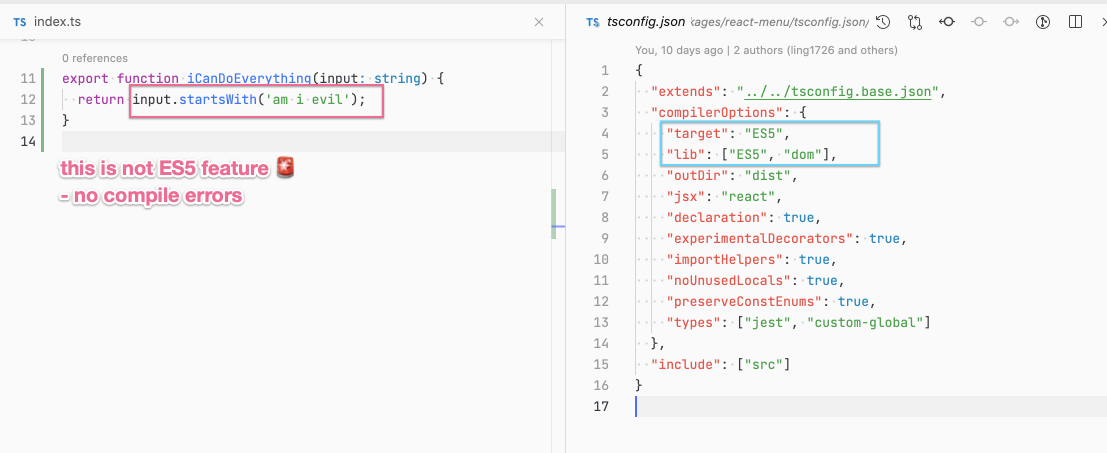This screenshot has width=1107, height=453.
Task: Open next revision grayed arrow icon
Action: pyautogui.click(x=1011, y=23)
